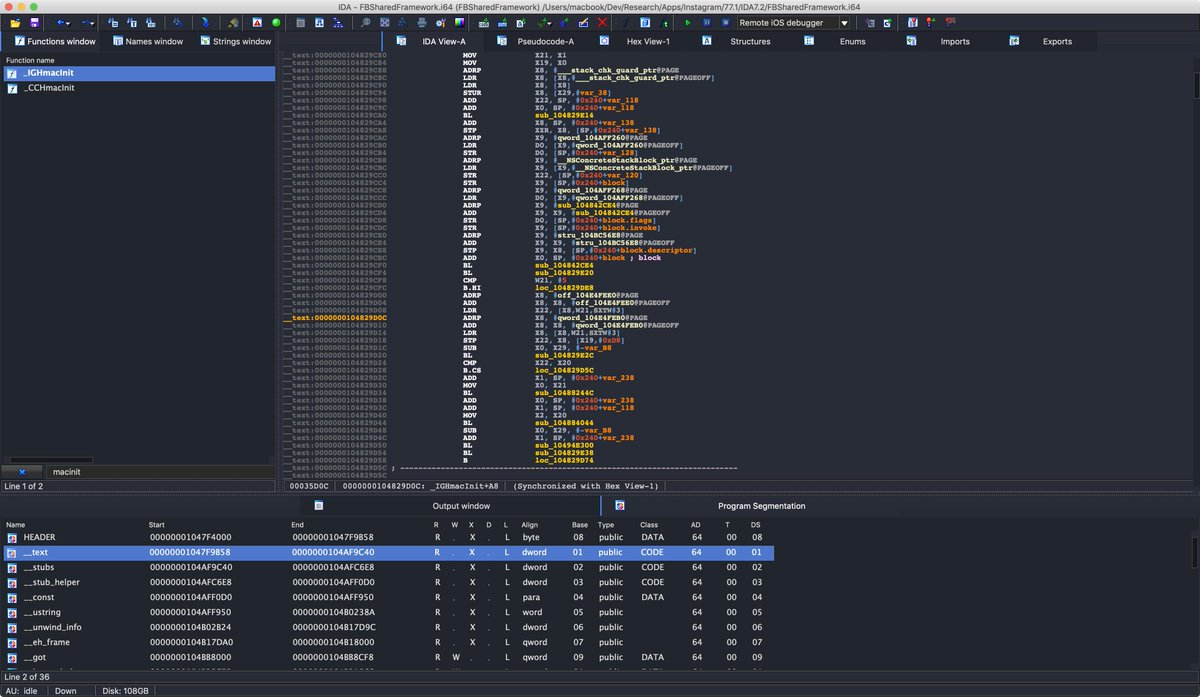Close the function filter with the x button
1200x697 pixels.
(22, 471)
